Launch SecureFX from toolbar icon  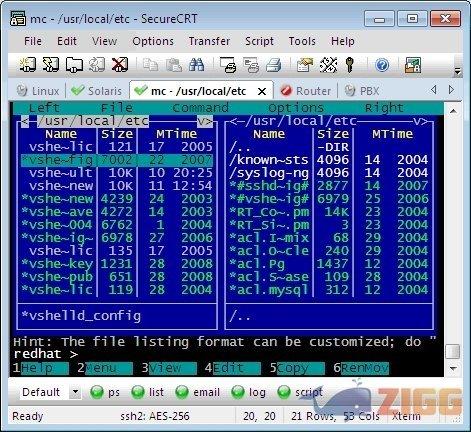pos(413,65)
